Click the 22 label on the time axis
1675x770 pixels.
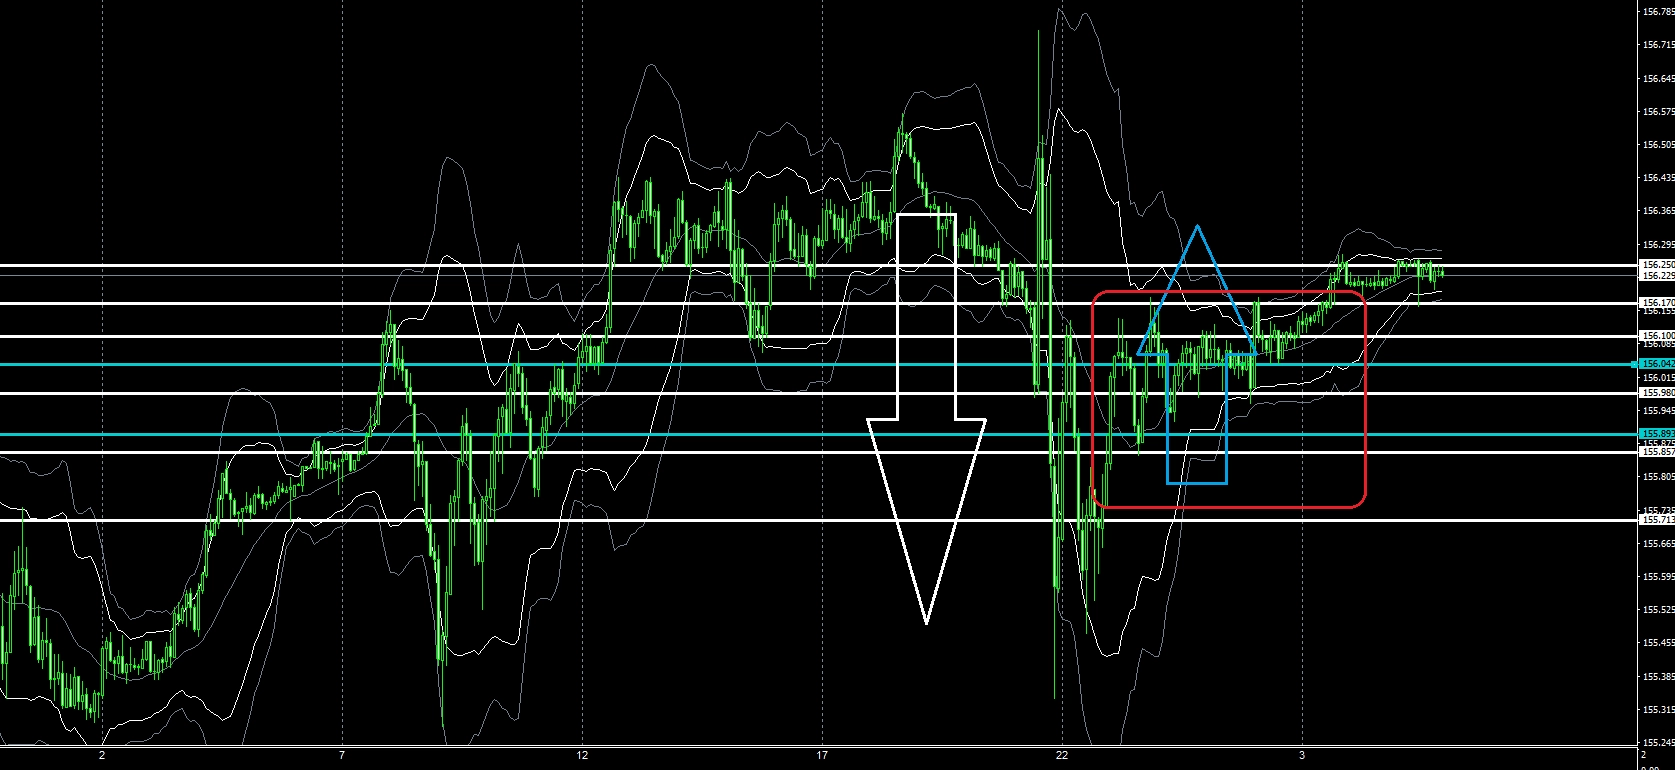(x=1062, y=755)
